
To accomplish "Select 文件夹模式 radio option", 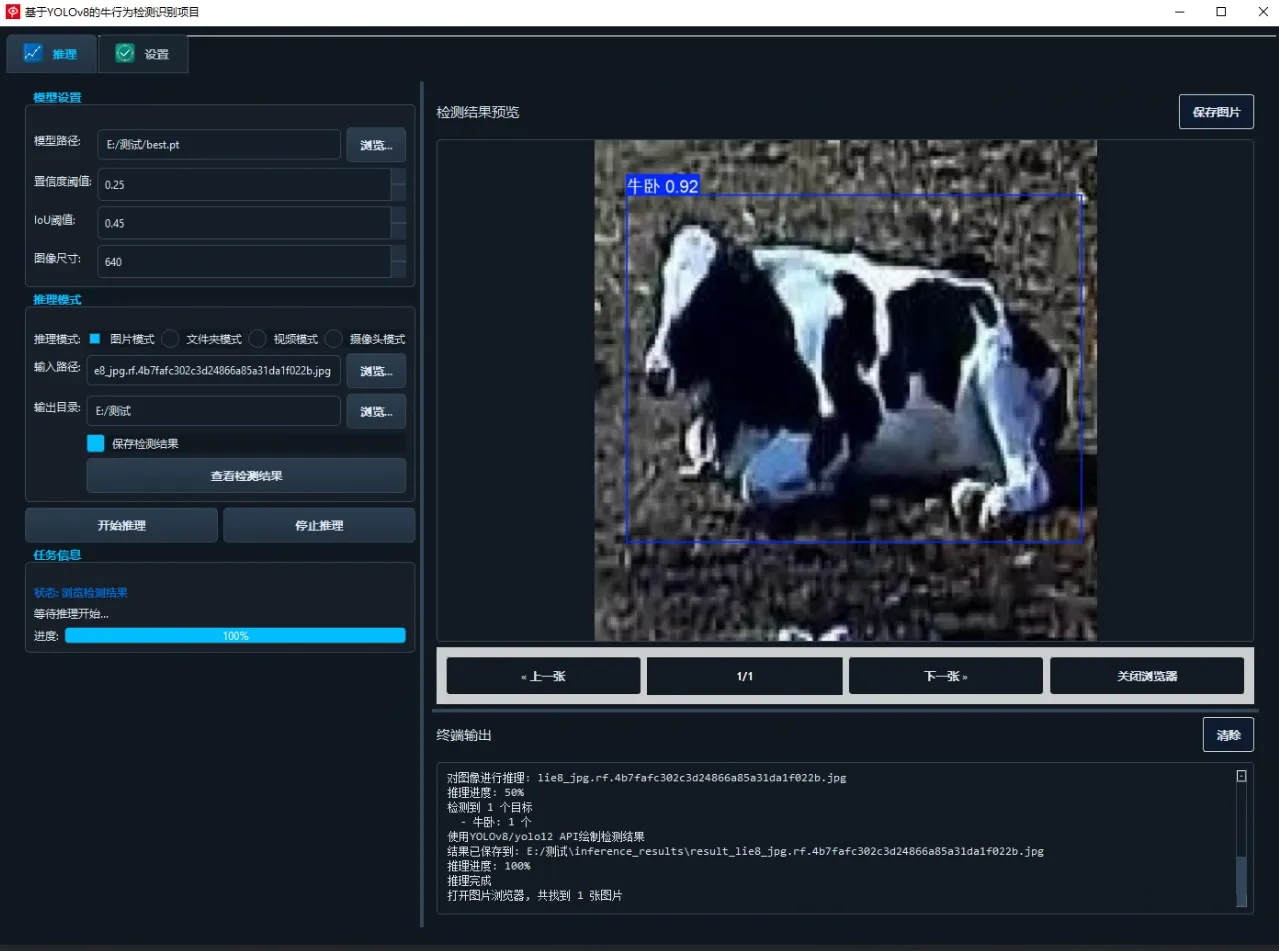I will point(171,339).
